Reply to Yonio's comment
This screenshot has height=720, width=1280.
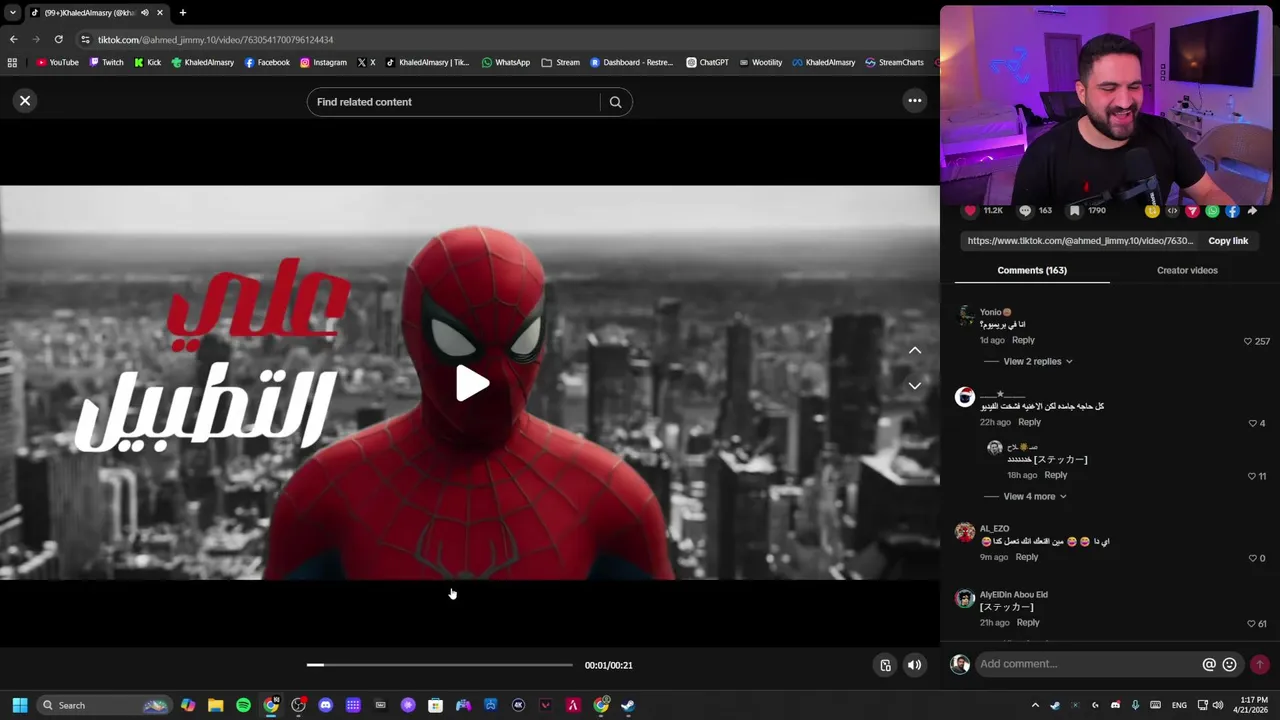tap(1023, 340)
